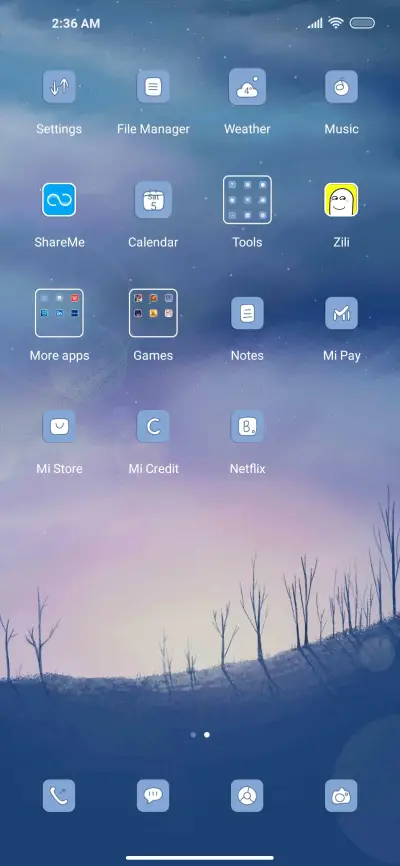Click the "Mi Credit" label text
Viewport: 400px width, 866px height.
153,469
